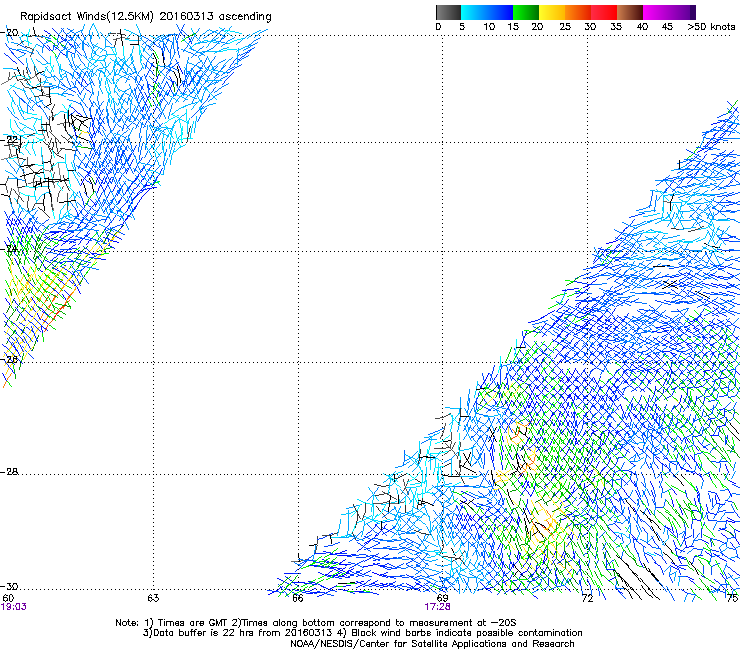Click the longitude label '63'
This screenshot has height=650, width=740.
tap(153, 598)
